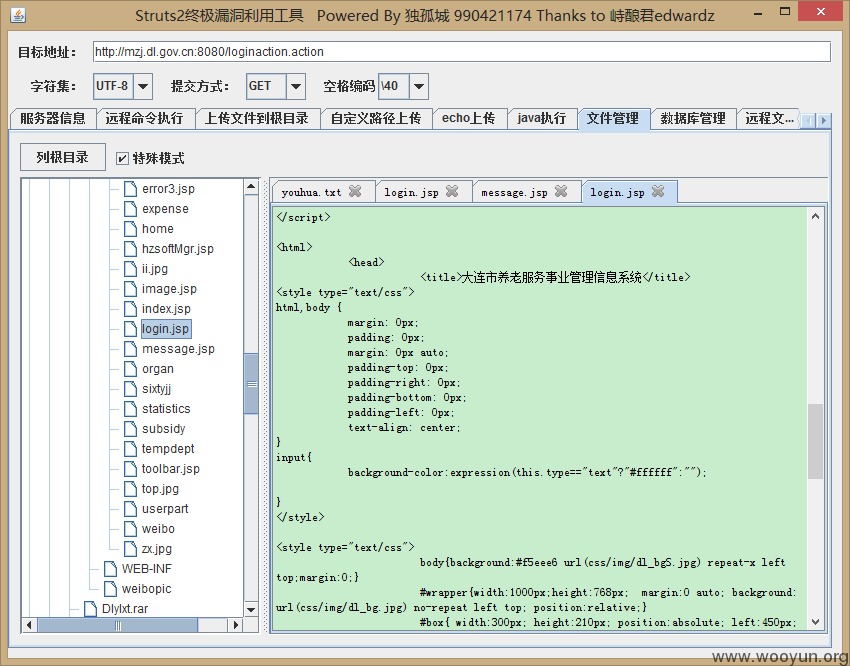Select login.jsp in the file tree
This screenshot has height=666, width=850.
(x=165, y=329)
